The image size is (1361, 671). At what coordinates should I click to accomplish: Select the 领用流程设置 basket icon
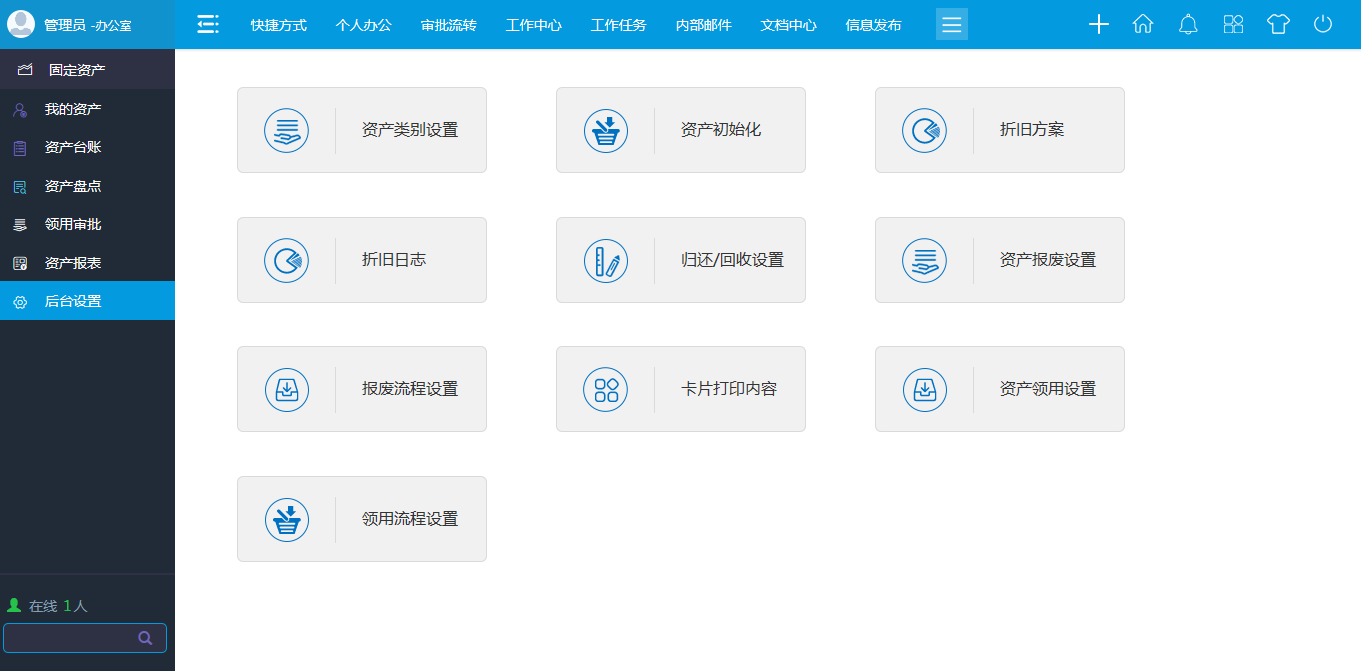pyautogui.click(x=287, y=518)
